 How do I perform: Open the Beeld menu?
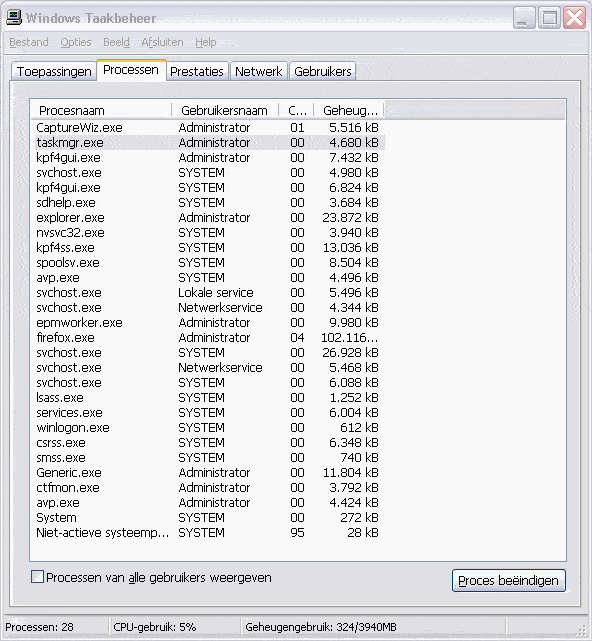pos(116,42)
